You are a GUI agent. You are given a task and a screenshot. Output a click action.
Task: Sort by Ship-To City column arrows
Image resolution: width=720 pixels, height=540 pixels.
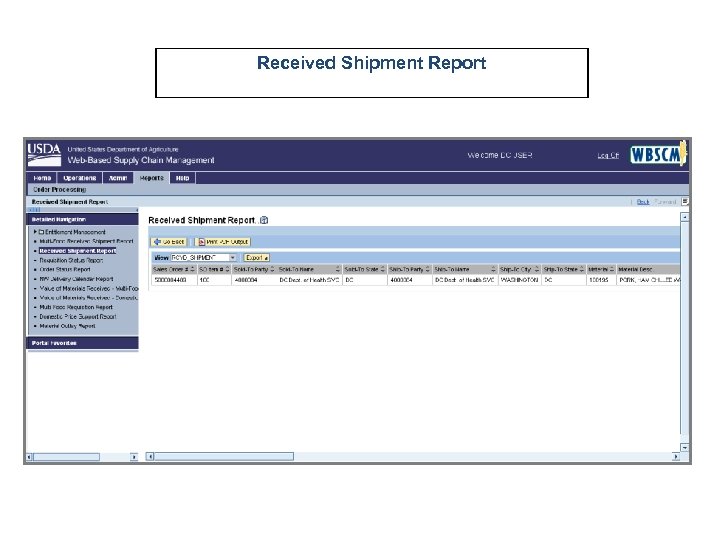(536, 269)
